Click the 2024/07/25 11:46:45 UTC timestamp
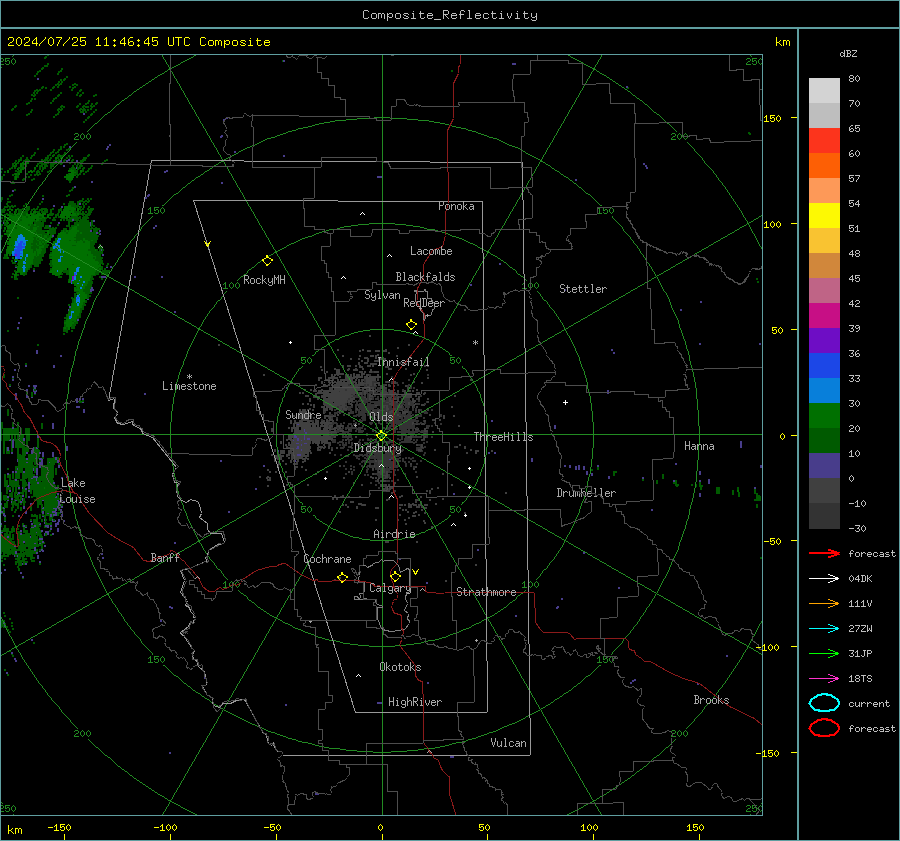 click(x=99, y=42)
